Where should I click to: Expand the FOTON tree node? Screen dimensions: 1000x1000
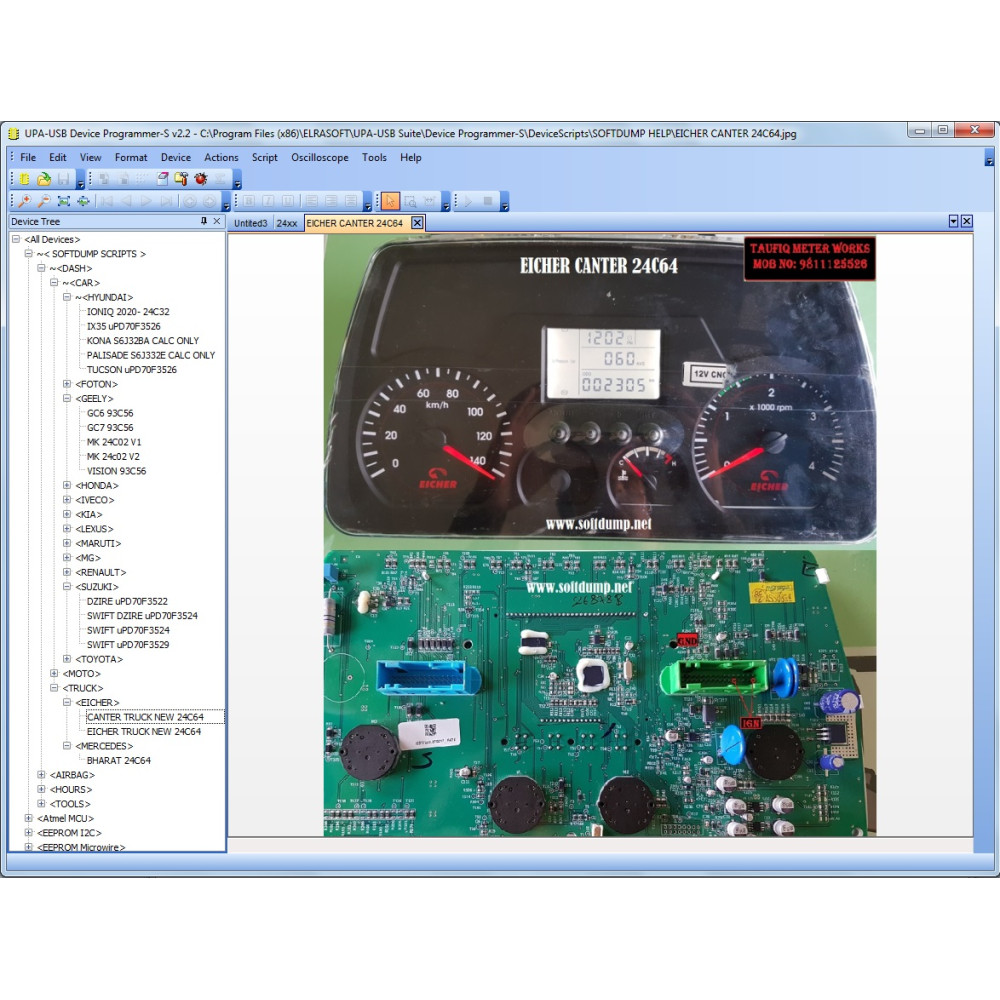click(x=67, y=384)
